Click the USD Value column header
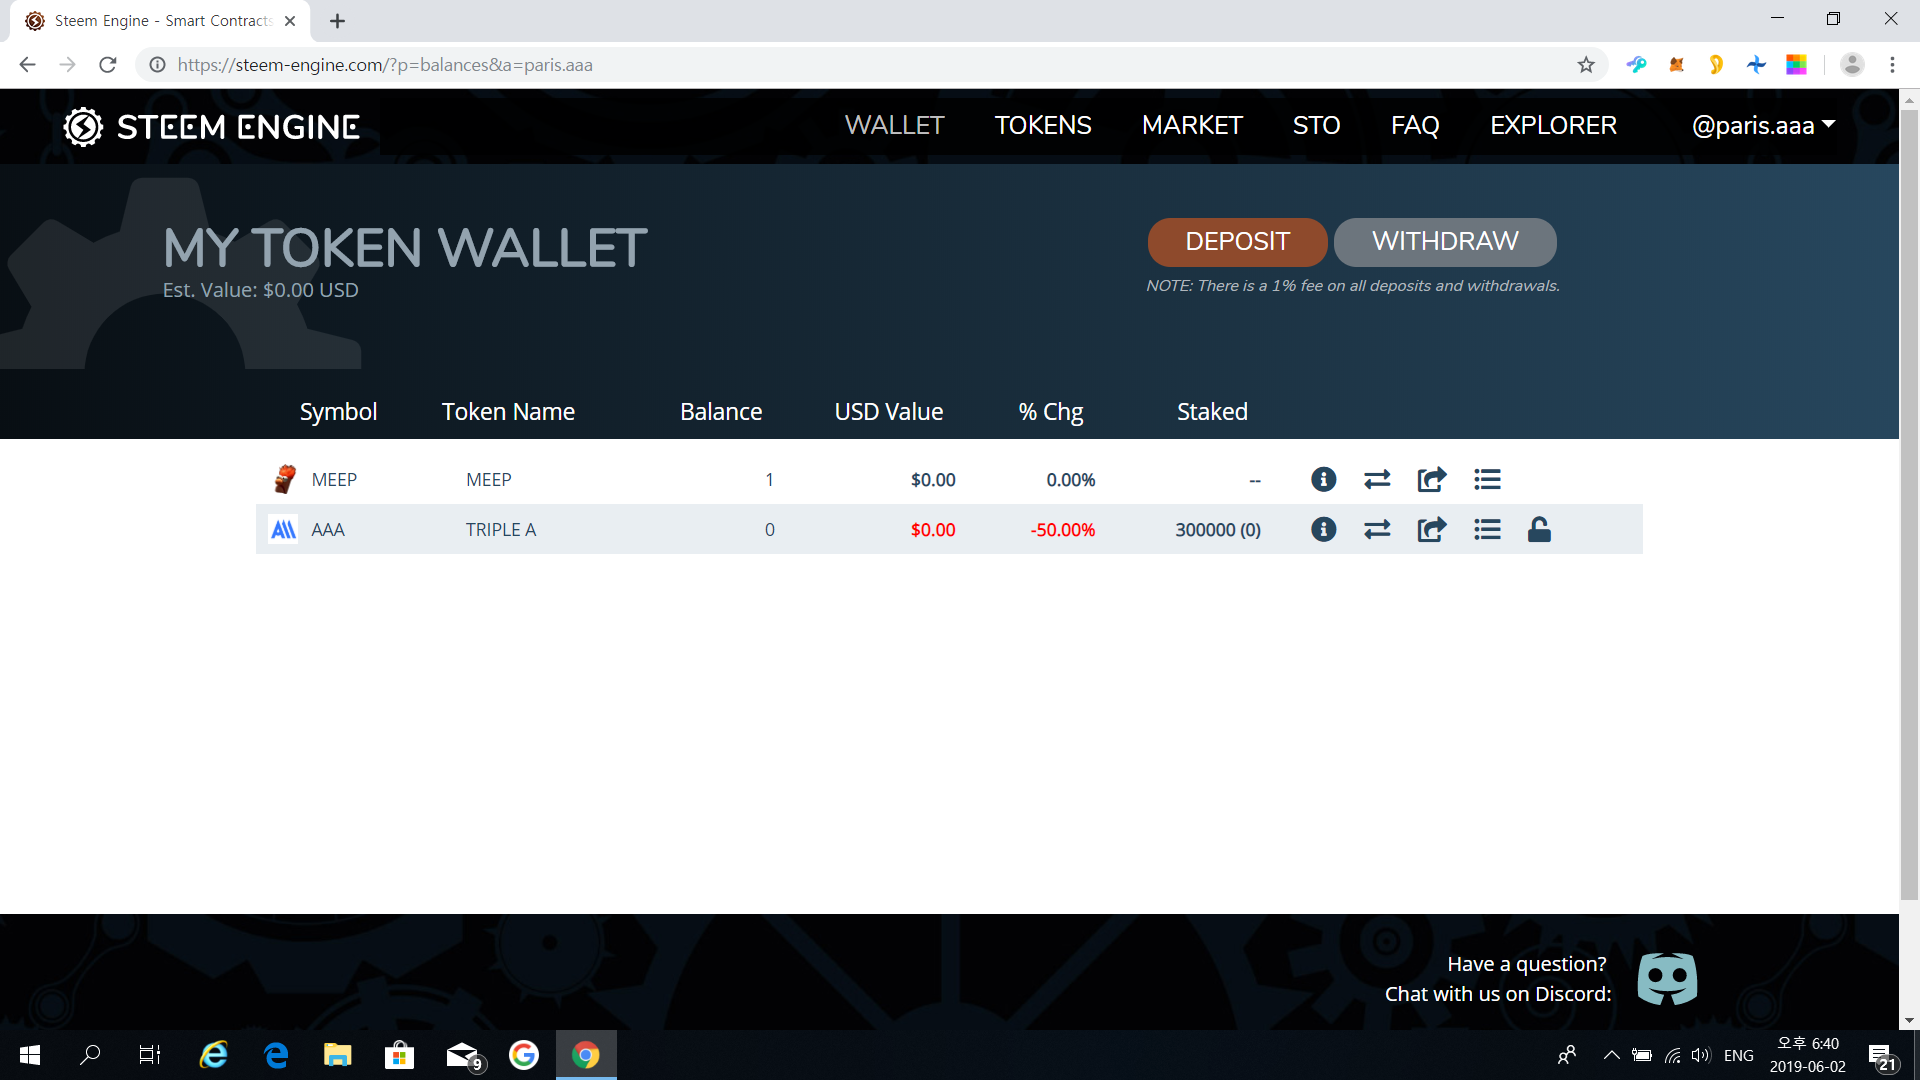Viewport: 1920px width, 1080px height. click(889, 412)
